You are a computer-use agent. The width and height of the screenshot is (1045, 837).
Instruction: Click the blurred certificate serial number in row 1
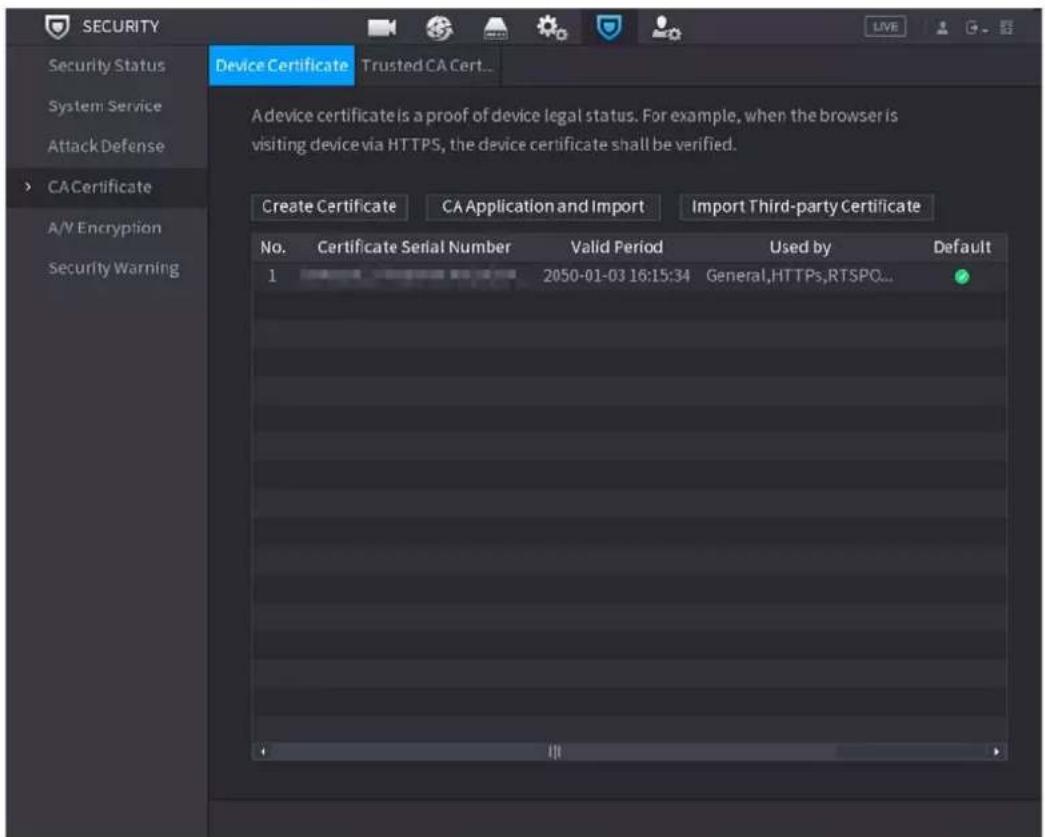[x=408, y=276]
